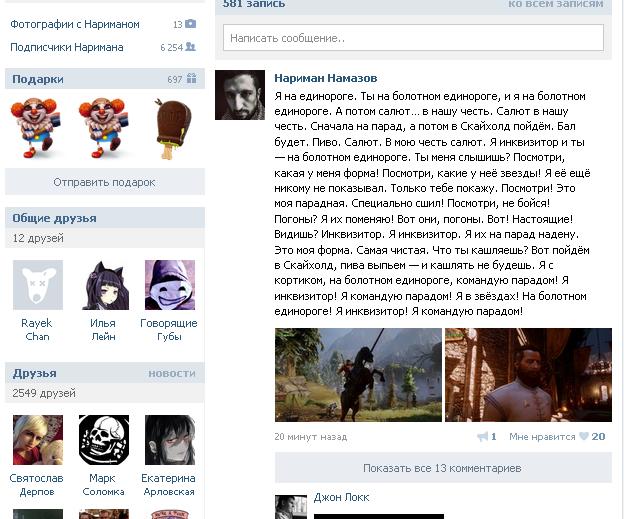Open the first clown gift image

tap(35, 127)
